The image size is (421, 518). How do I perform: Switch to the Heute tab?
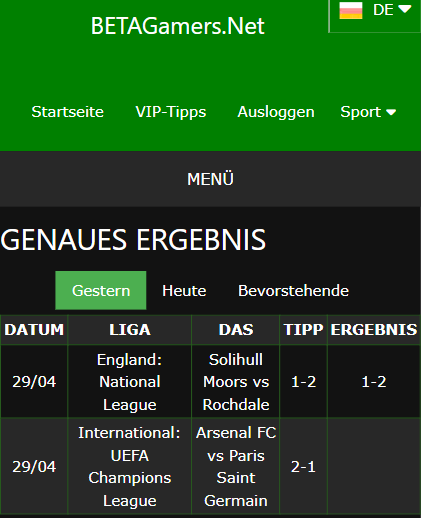184,290
